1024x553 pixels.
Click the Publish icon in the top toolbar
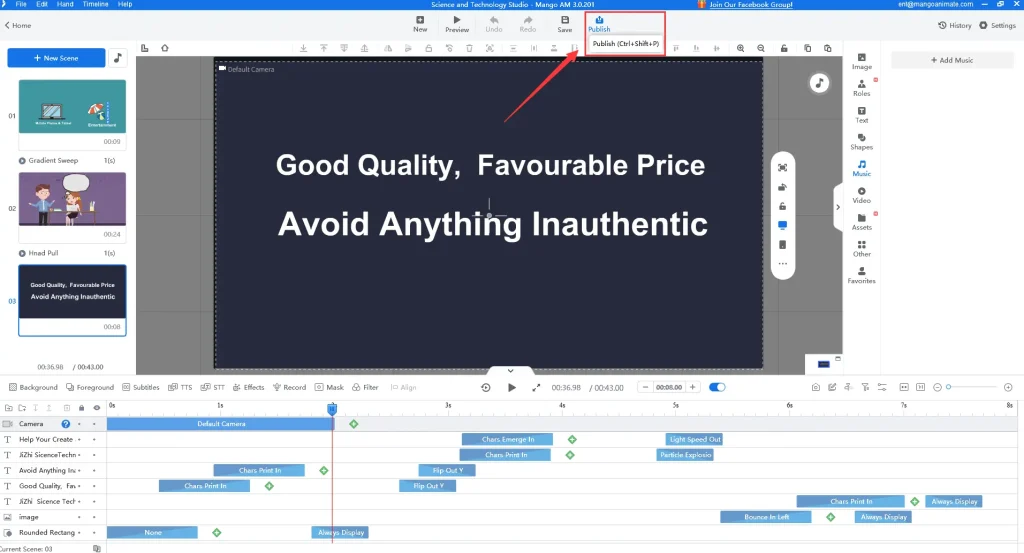(599, 20)
